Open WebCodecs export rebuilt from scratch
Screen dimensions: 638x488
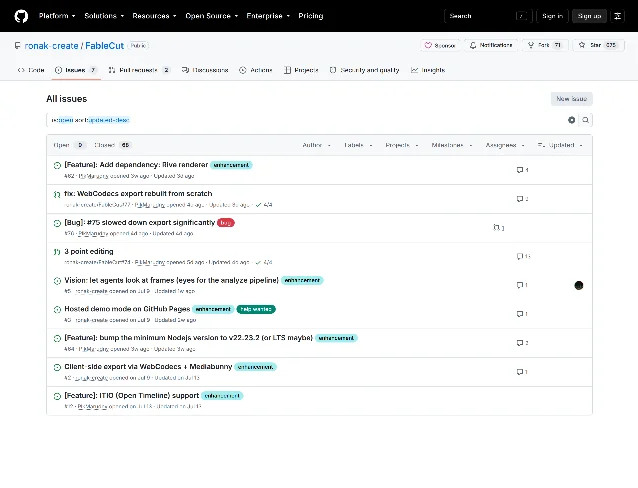pos(138,194)
